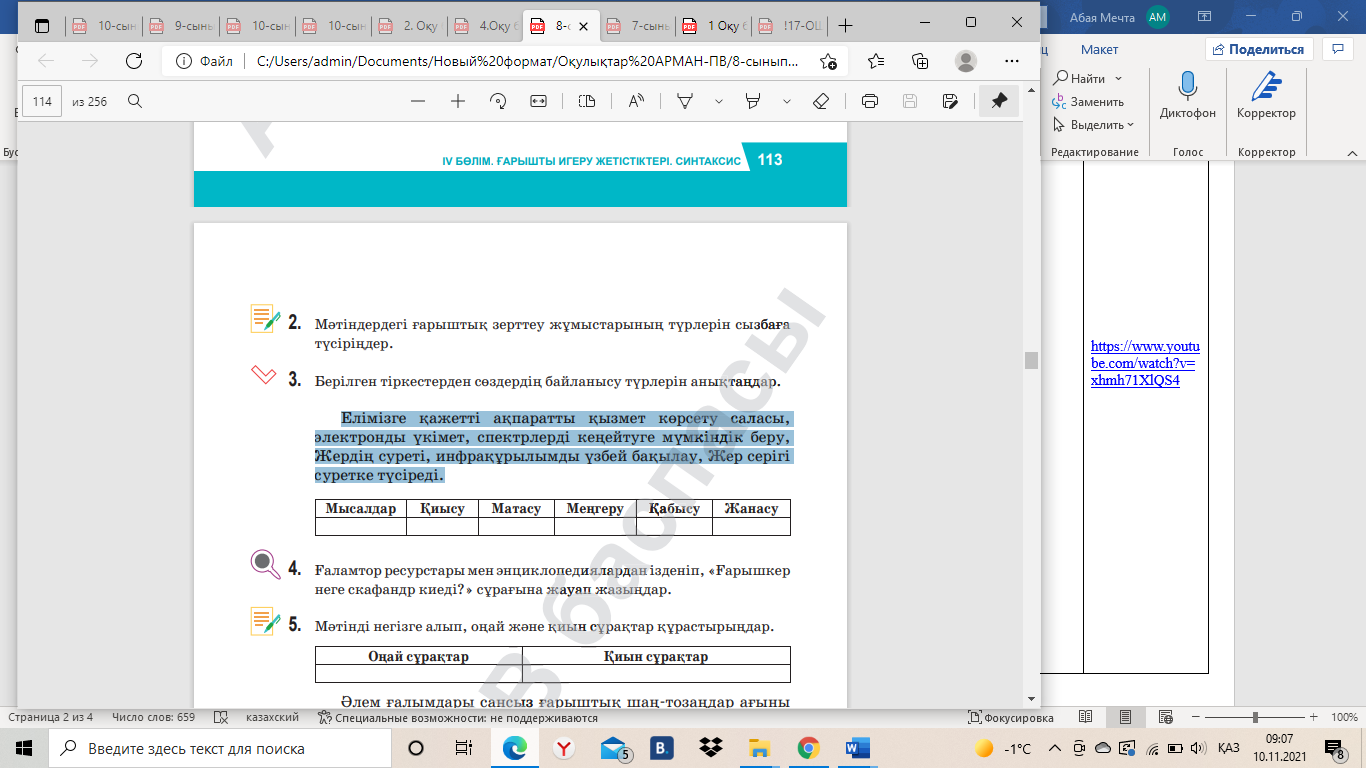1366x768 pixels.
Task: Expand the PDF Draw tool options arrow
Action: (718, 101)
